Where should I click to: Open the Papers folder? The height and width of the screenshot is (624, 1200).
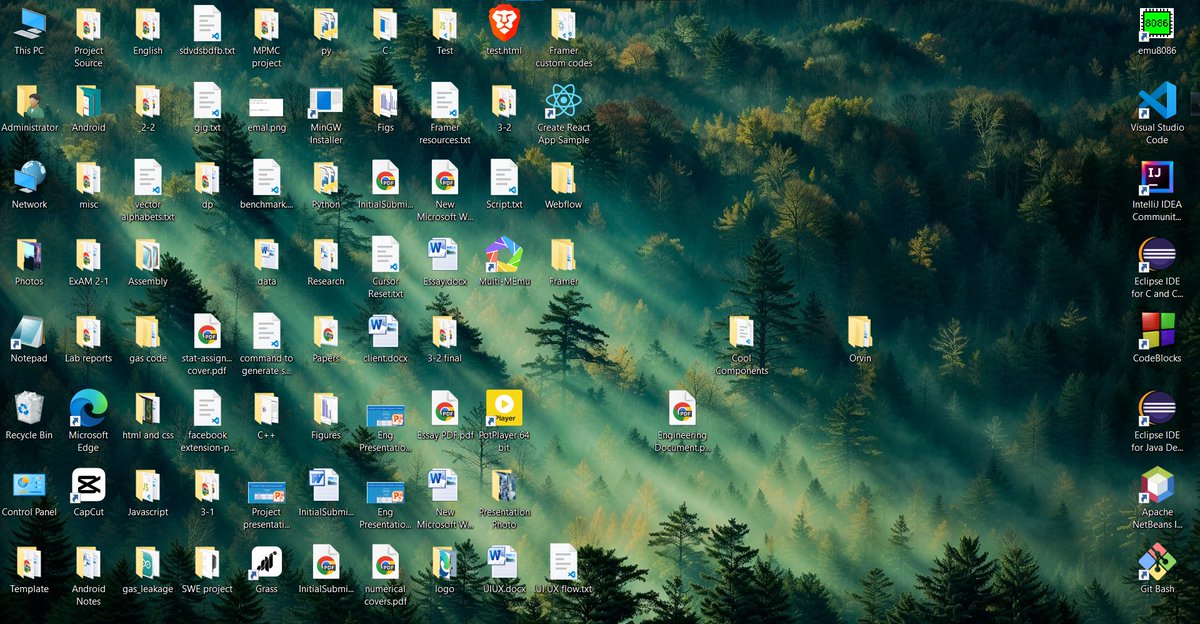pyautogui.click(x=326, y=338)
